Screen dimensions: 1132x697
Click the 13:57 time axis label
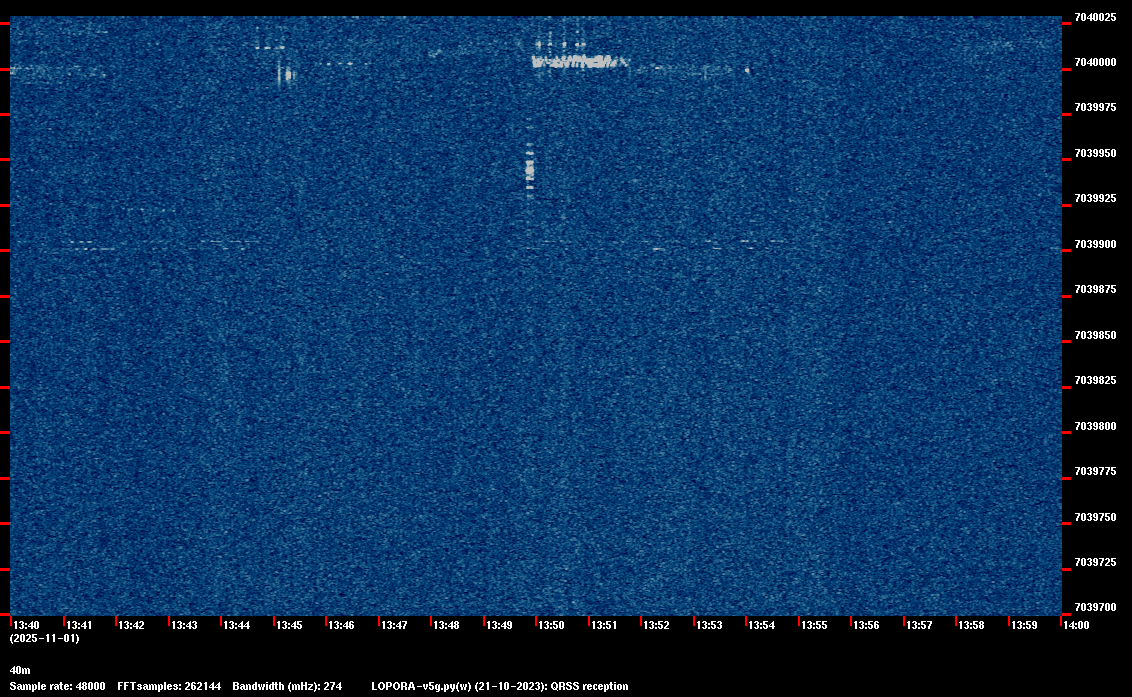[919, 625]
